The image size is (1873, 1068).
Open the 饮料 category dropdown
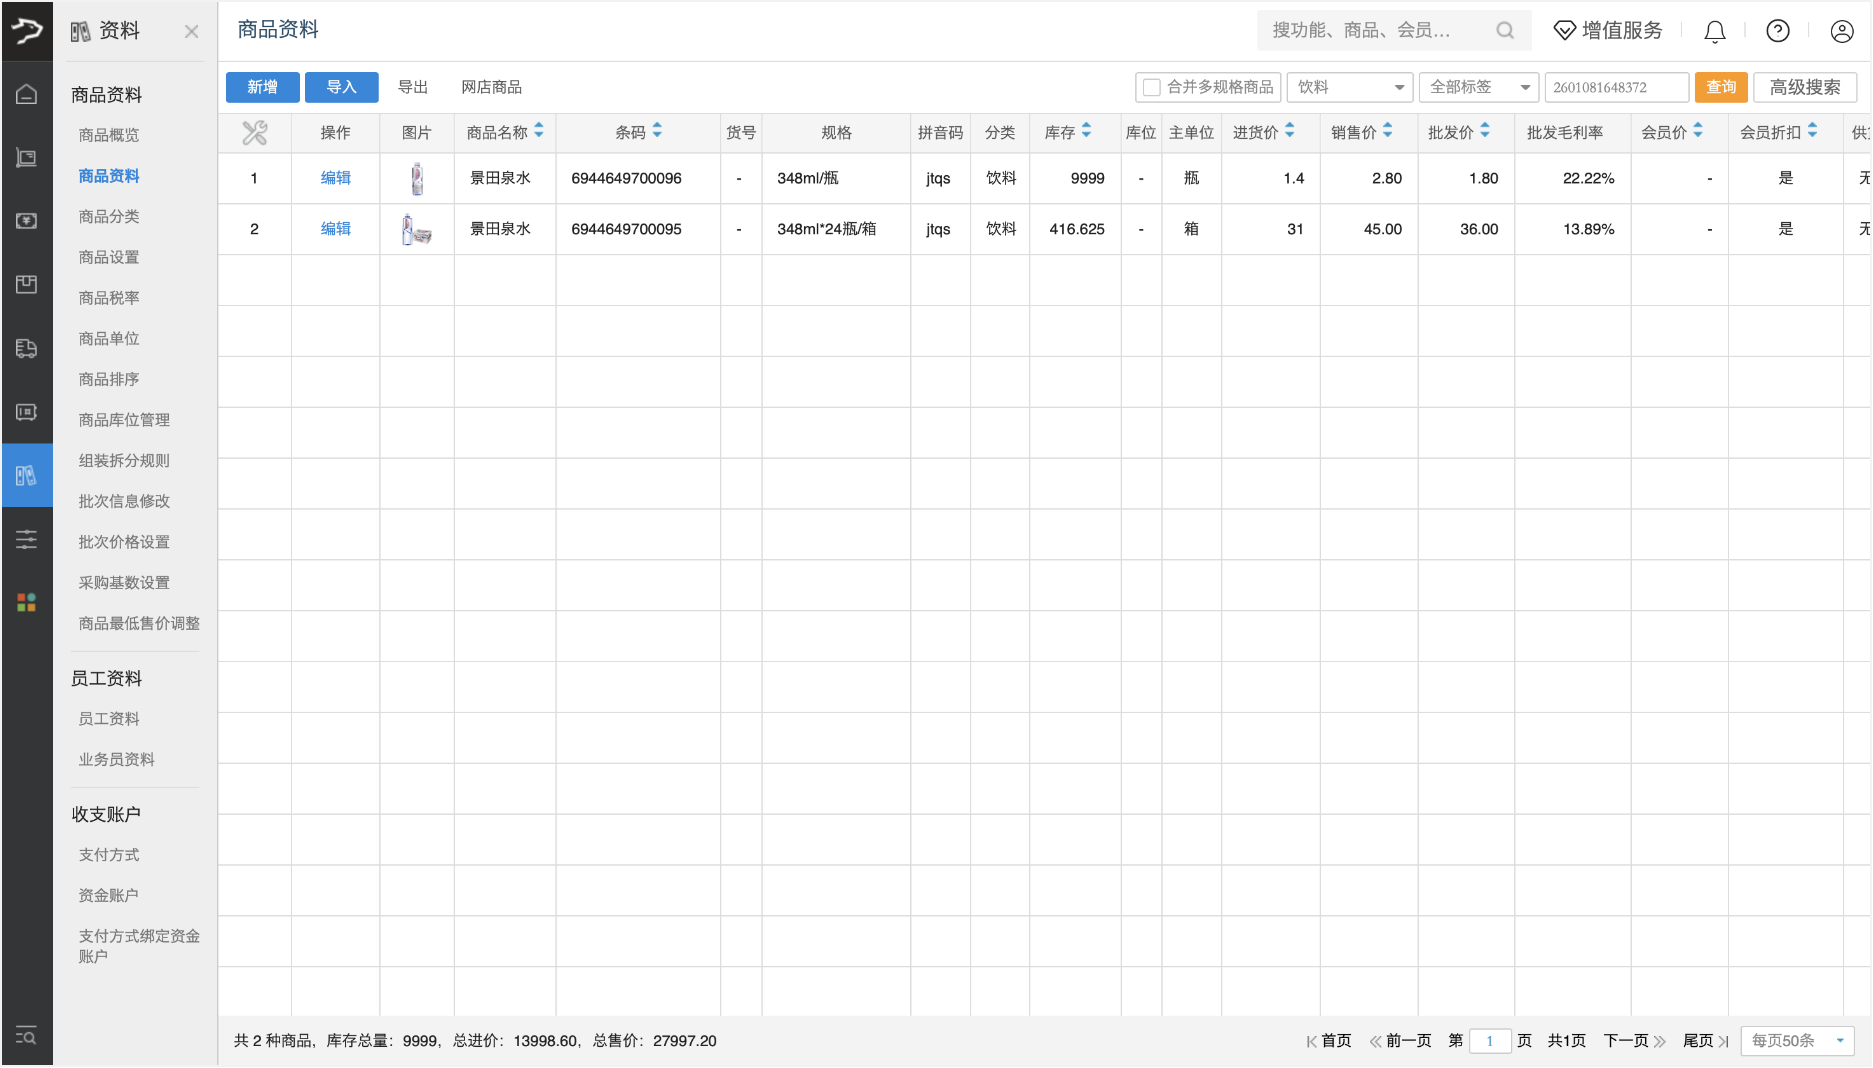(1349, 88)
